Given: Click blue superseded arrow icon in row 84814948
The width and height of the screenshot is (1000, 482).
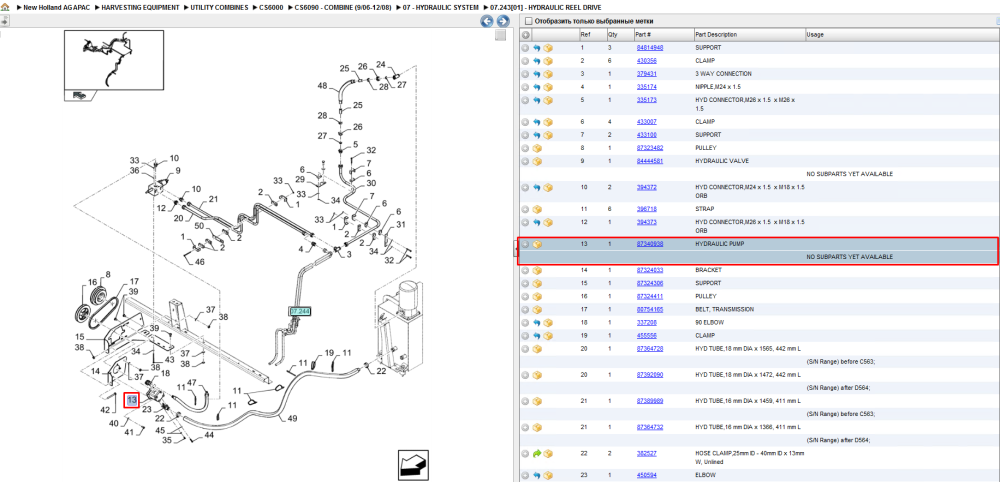Looking at the screenshot, I should pos(537,48).
